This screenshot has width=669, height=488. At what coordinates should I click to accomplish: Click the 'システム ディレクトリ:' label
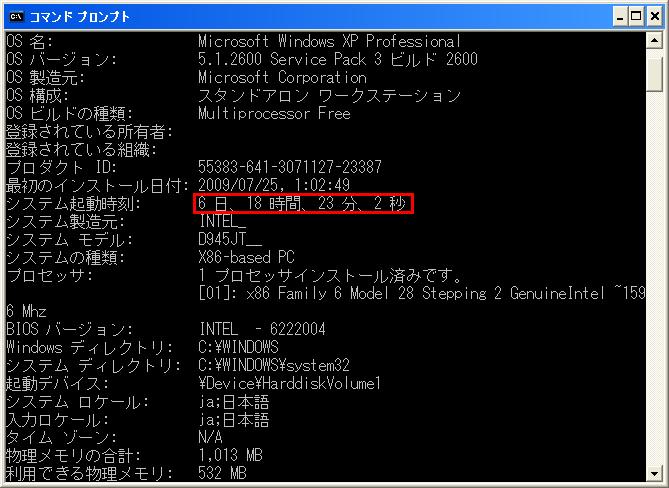[x=93, y=365]
